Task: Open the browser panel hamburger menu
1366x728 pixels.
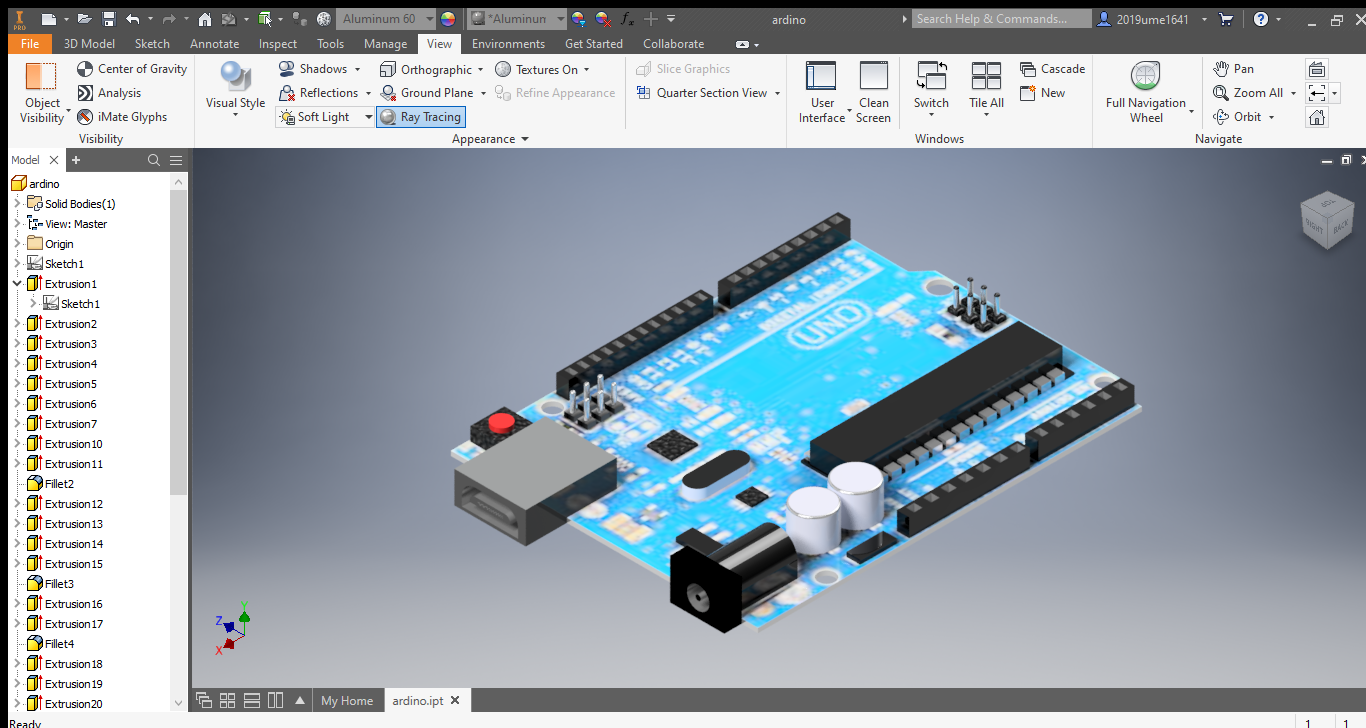Action: pos(176,160)
